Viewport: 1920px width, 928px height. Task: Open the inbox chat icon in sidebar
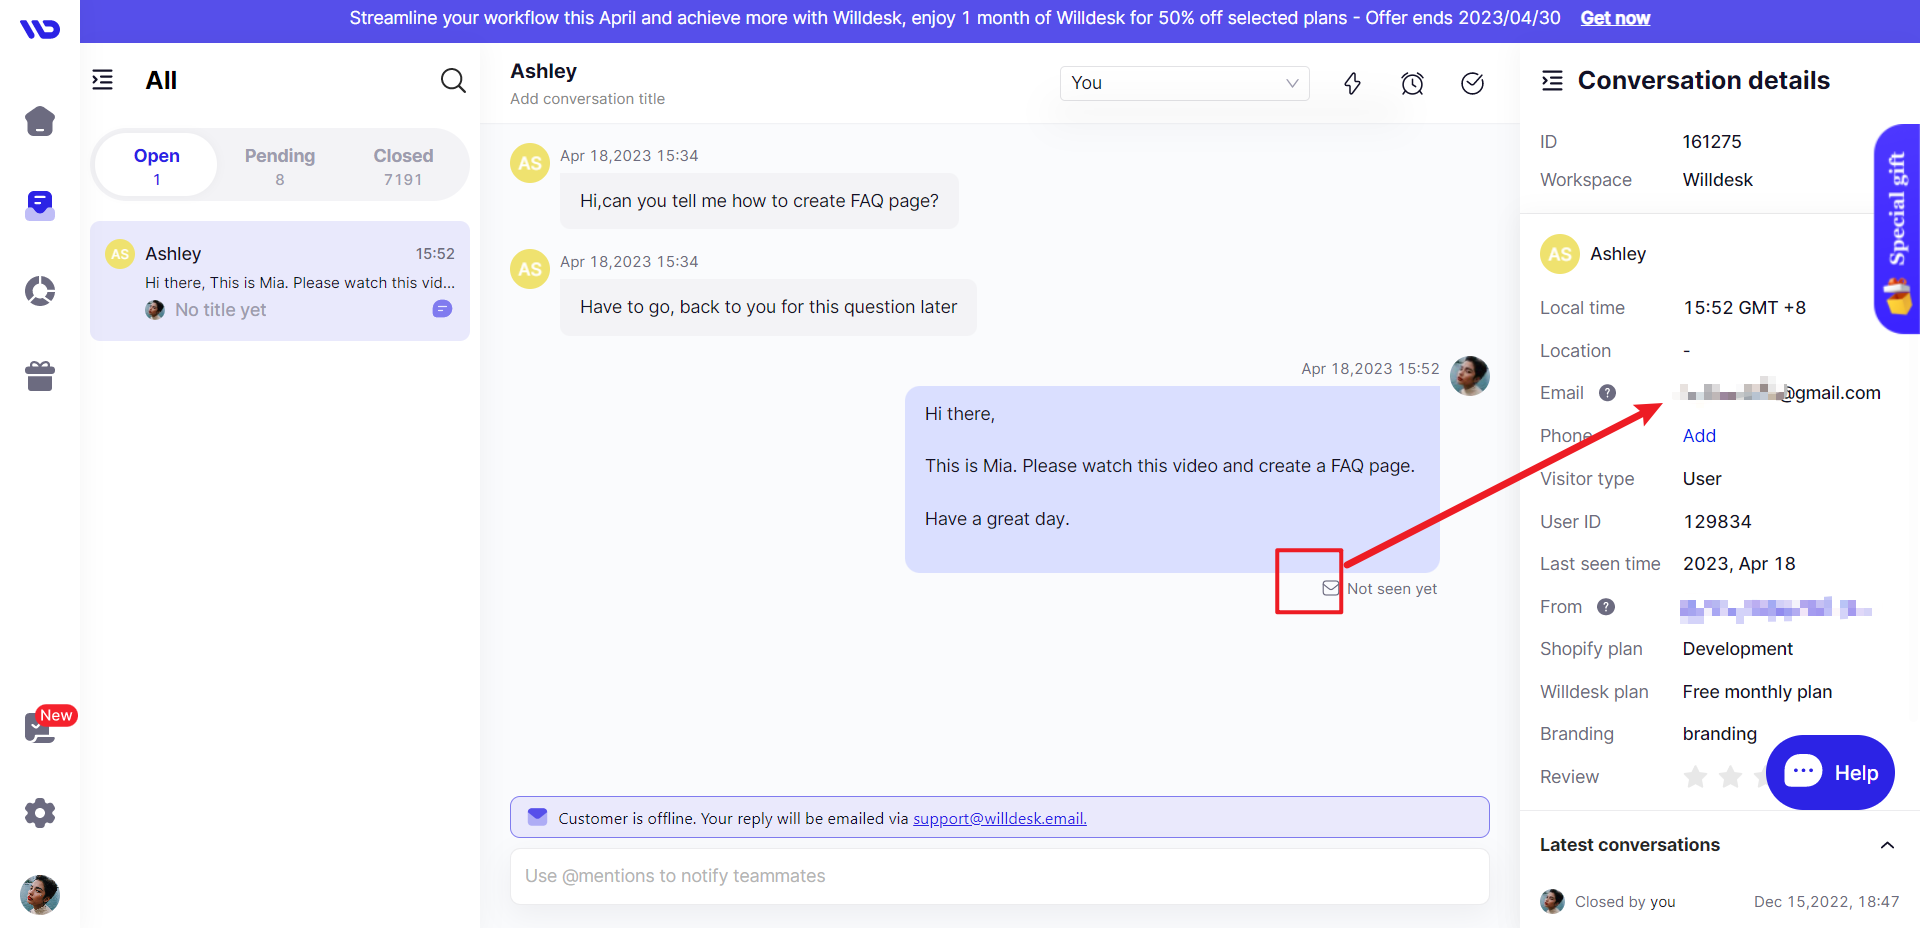40,206
